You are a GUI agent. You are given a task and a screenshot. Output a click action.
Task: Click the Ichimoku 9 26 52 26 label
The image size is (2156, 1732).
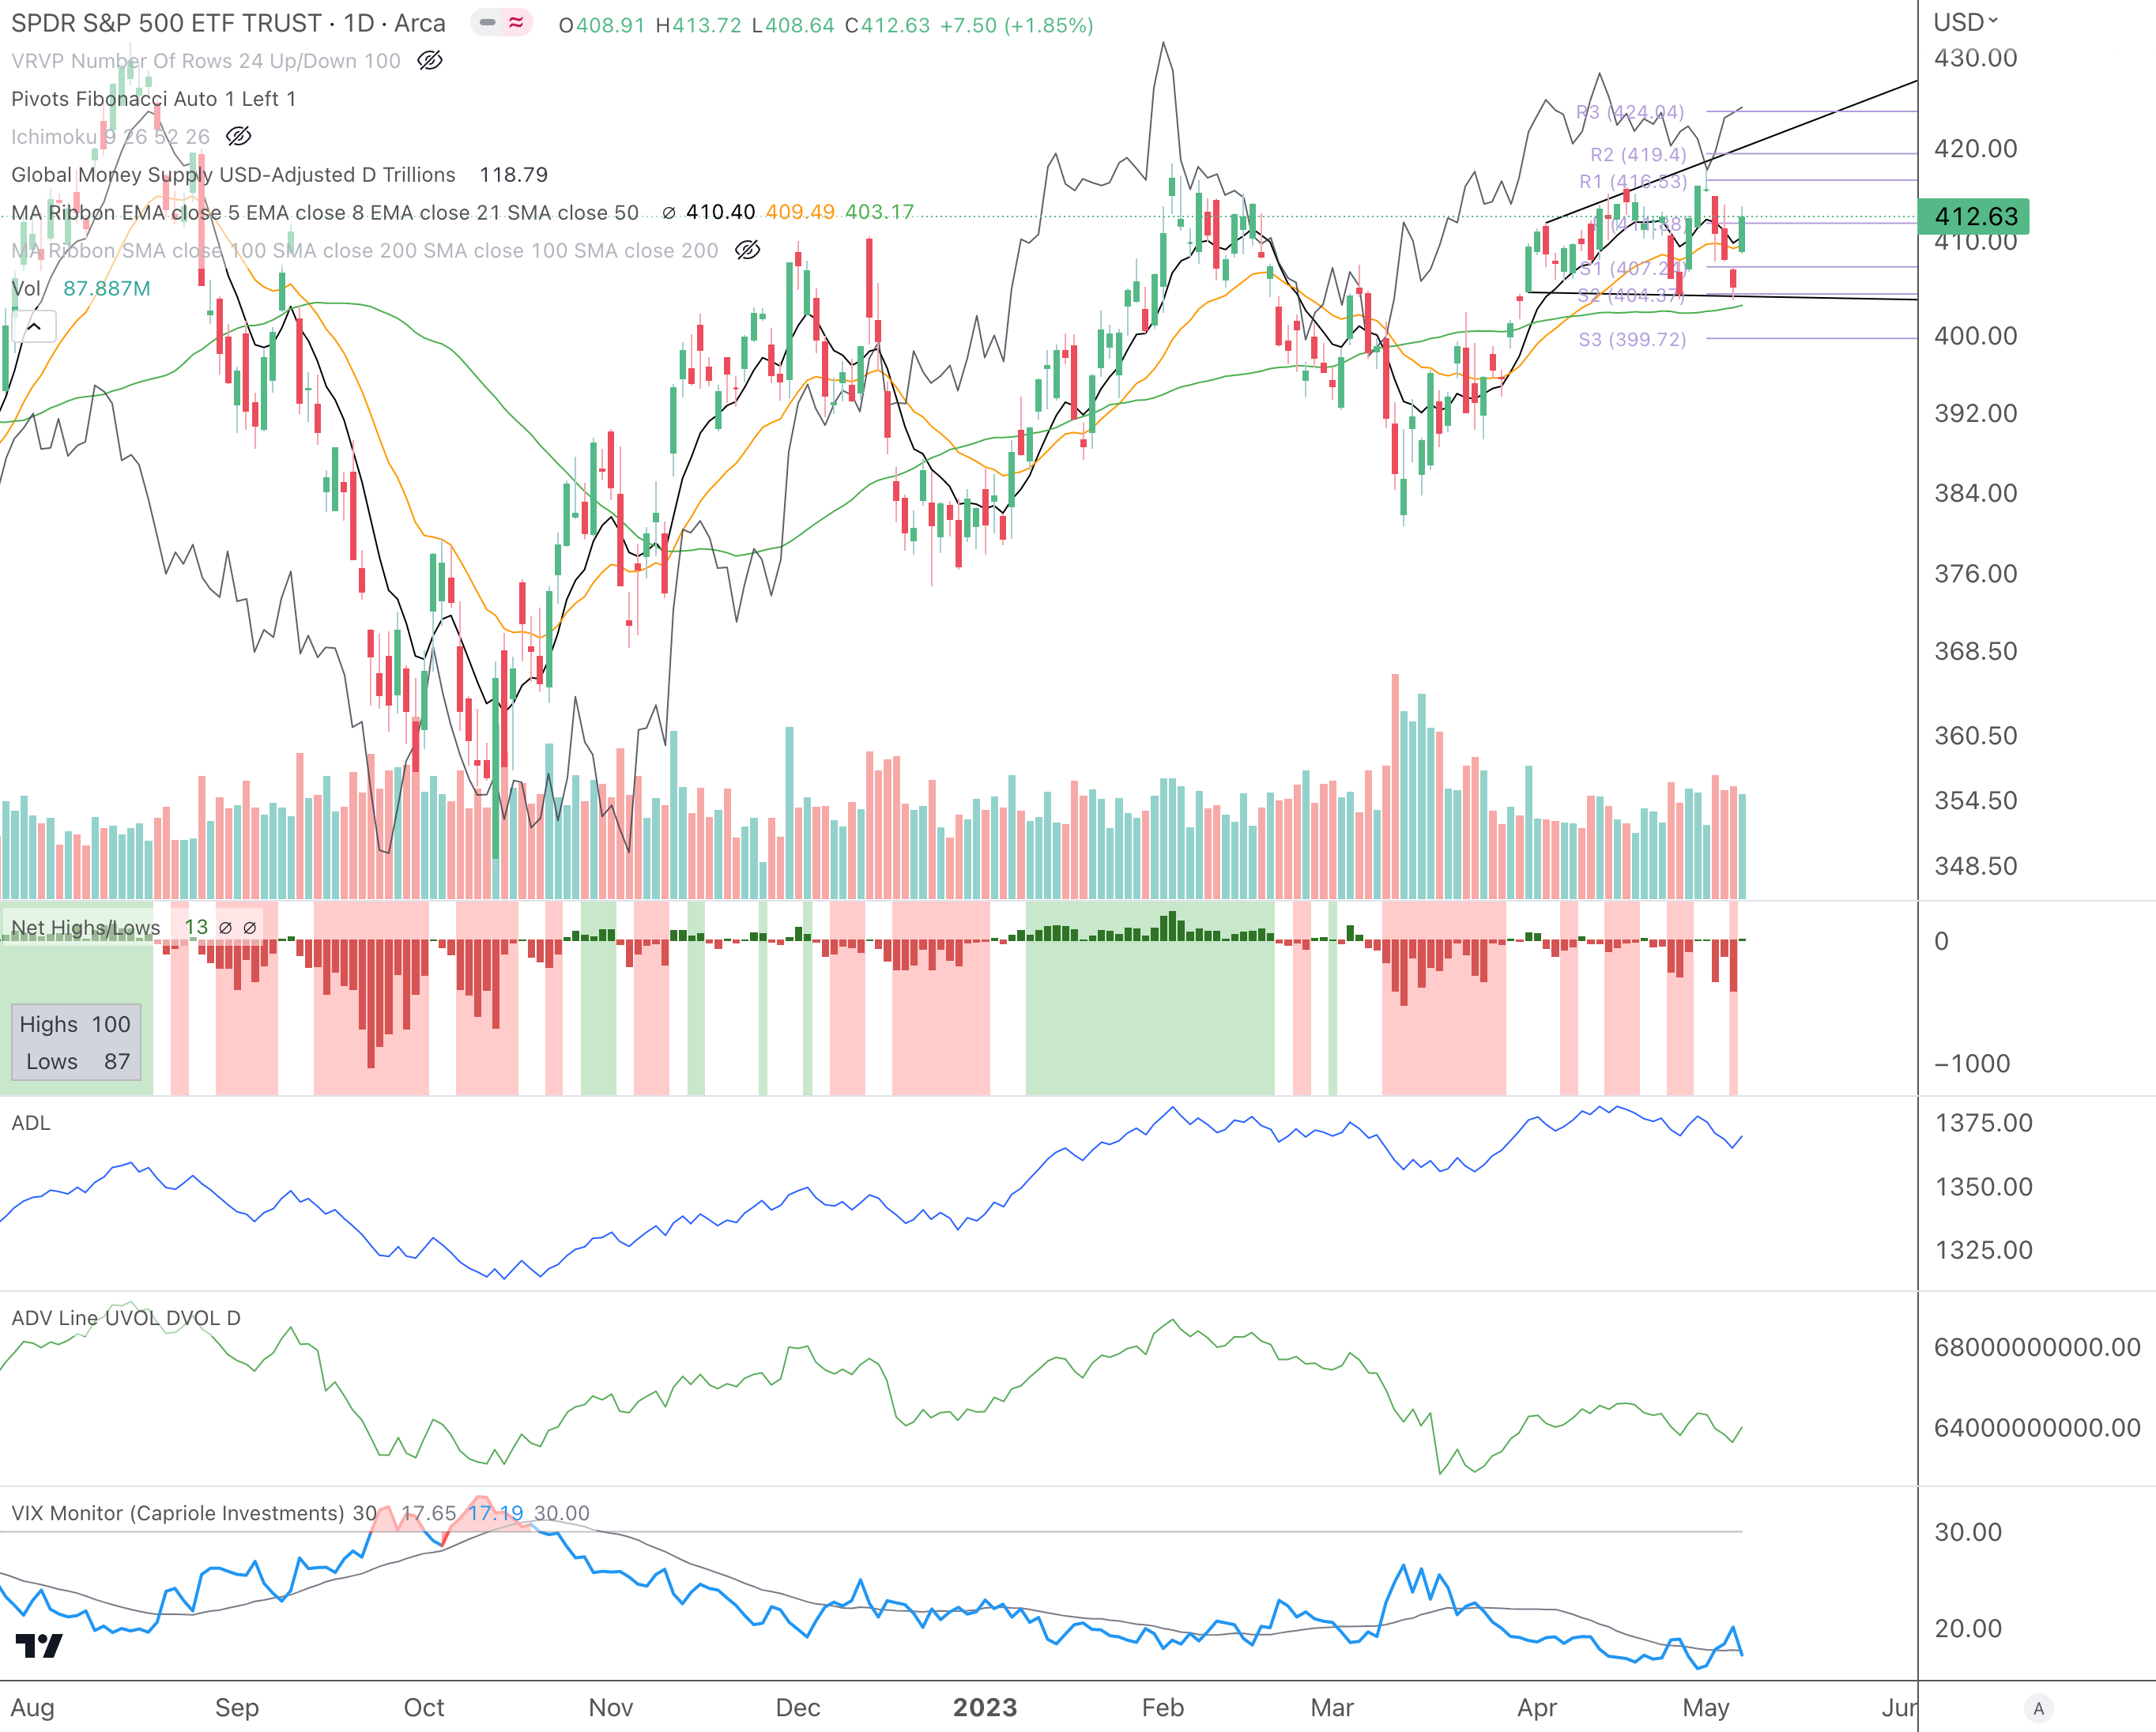pos(111,137)
